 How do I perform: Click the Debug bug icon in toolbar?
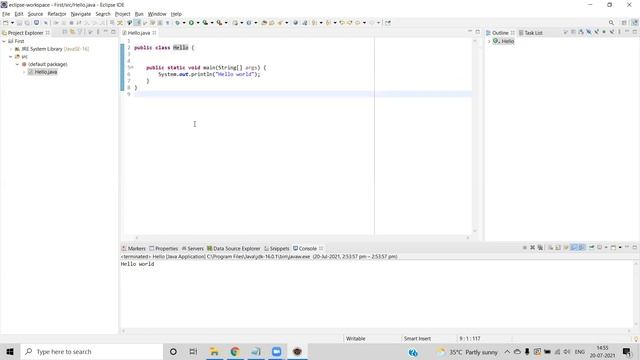click(x=178, y=23)
